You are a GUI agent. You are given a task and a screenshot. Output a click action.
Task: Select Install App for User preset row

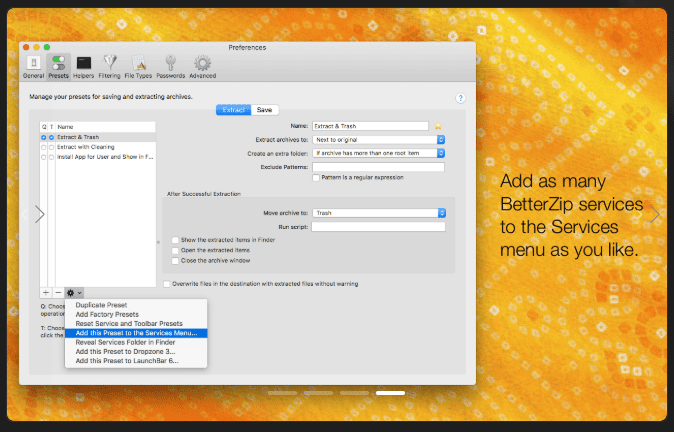tap(98, 157)
